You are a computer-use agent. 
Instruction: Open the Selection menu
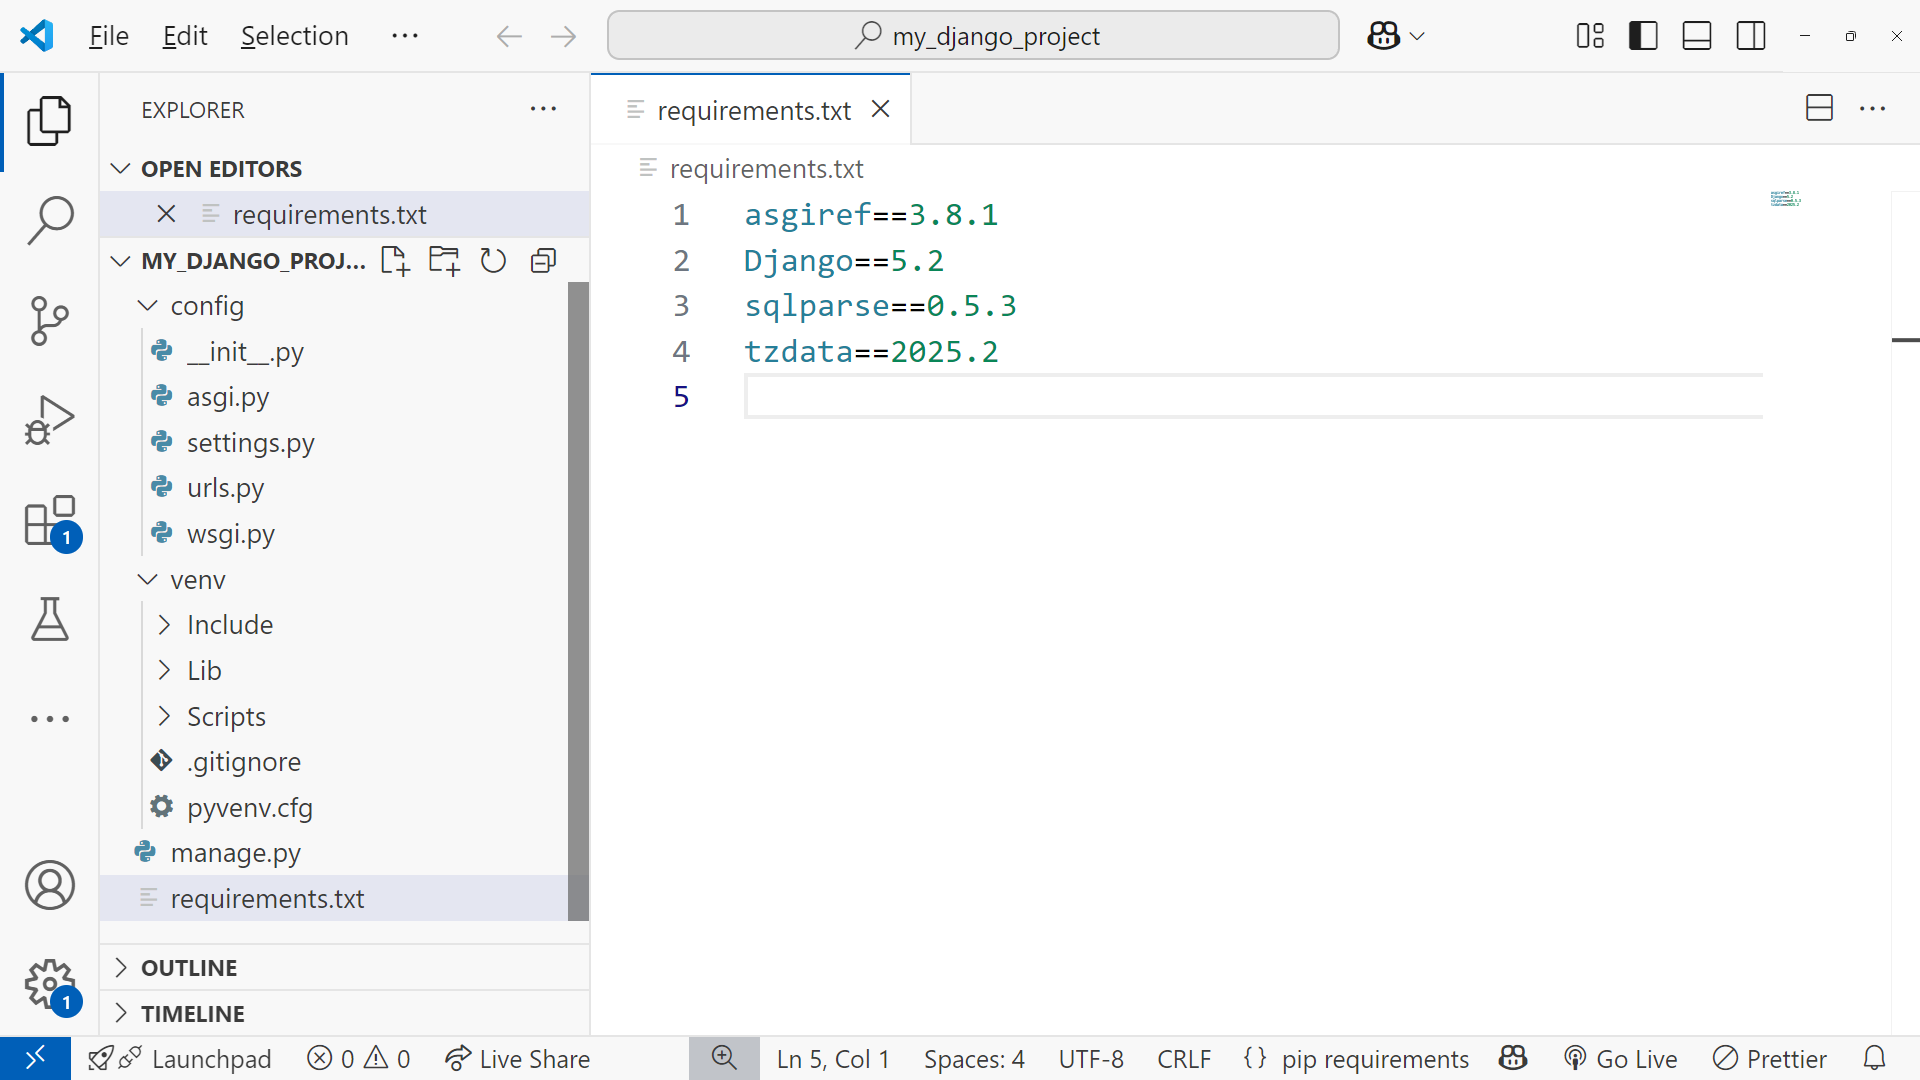(294, 36)
